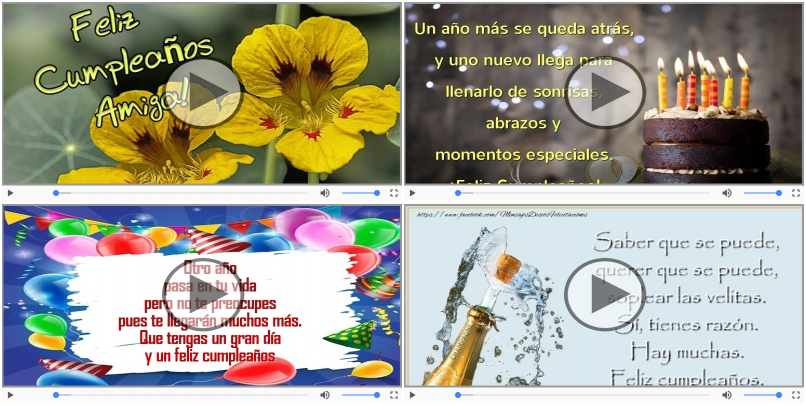Click the small play icon below the birthday cake video
This screenshot has height=406, width=806.
[414, 193]
